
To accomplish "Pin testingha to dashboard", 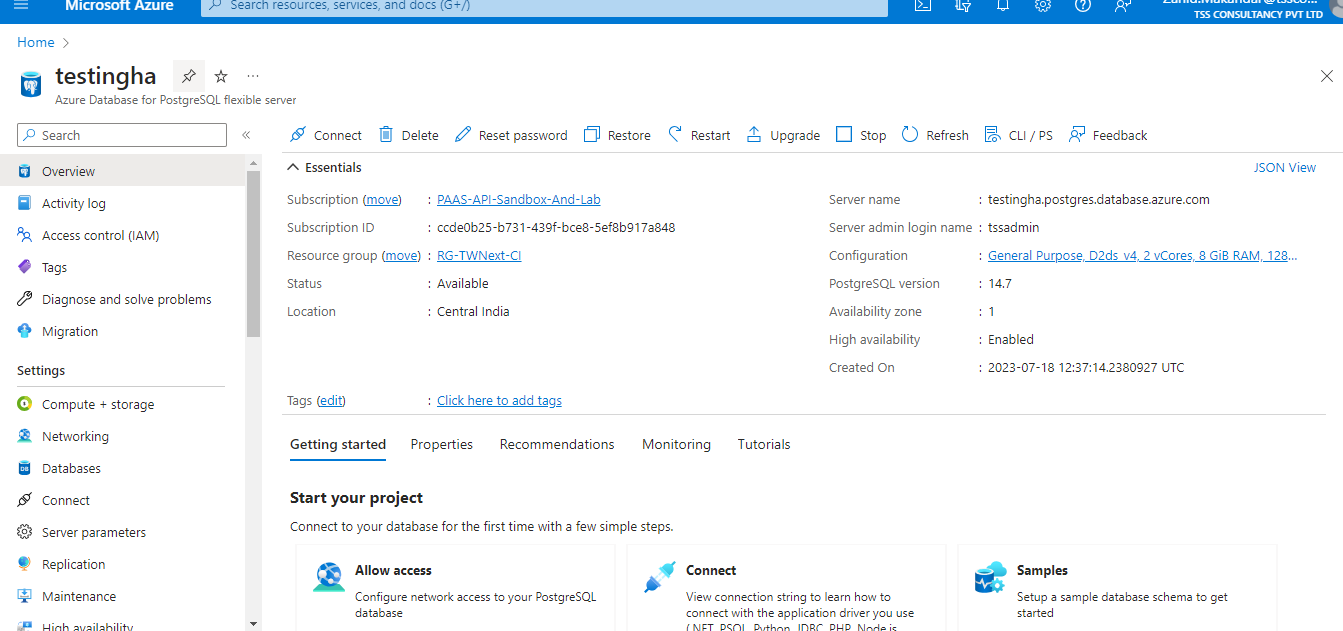I will point(188,76).
